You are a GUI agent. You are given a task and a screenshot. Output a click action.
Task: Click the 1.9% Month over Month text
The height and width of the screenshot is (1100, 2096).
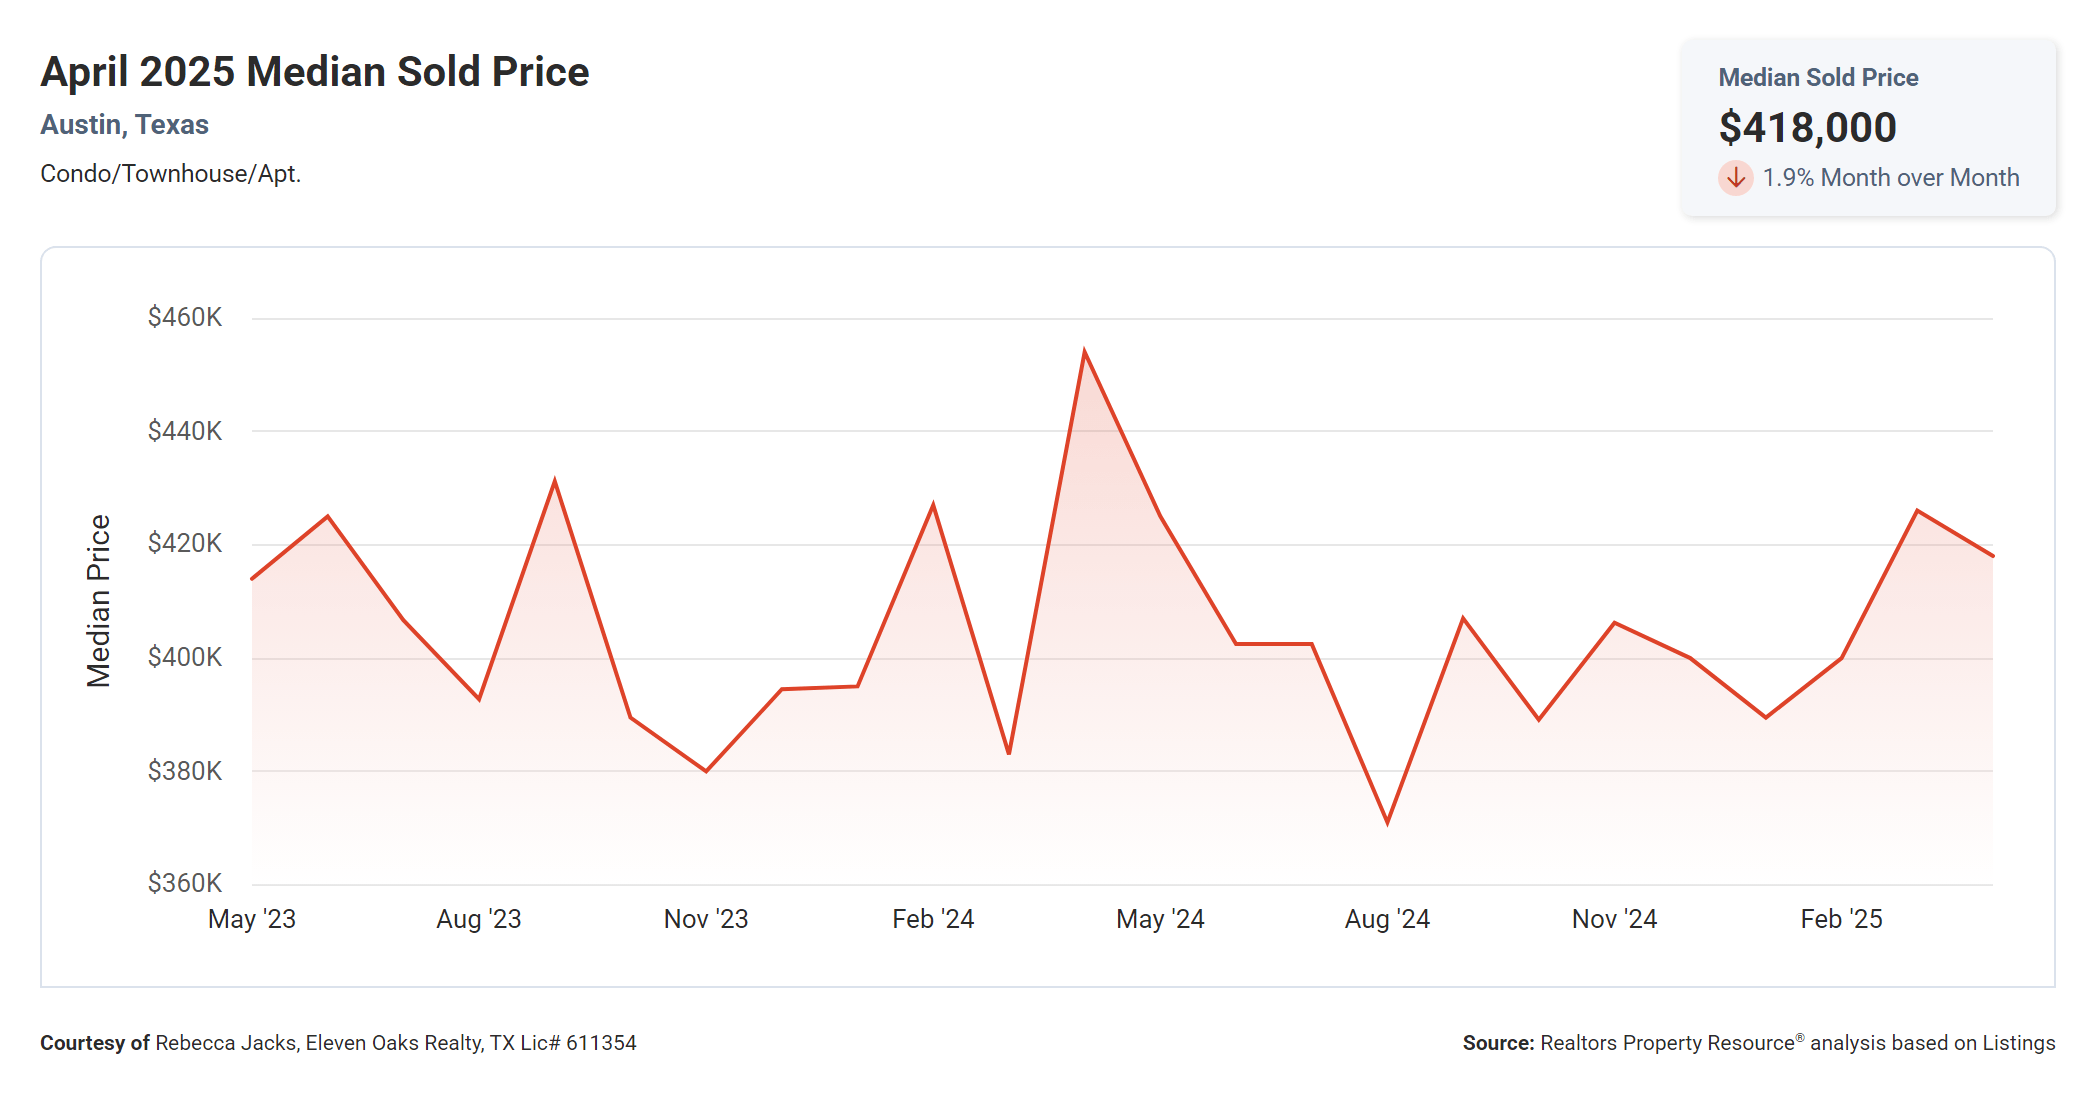point(1890,178)
